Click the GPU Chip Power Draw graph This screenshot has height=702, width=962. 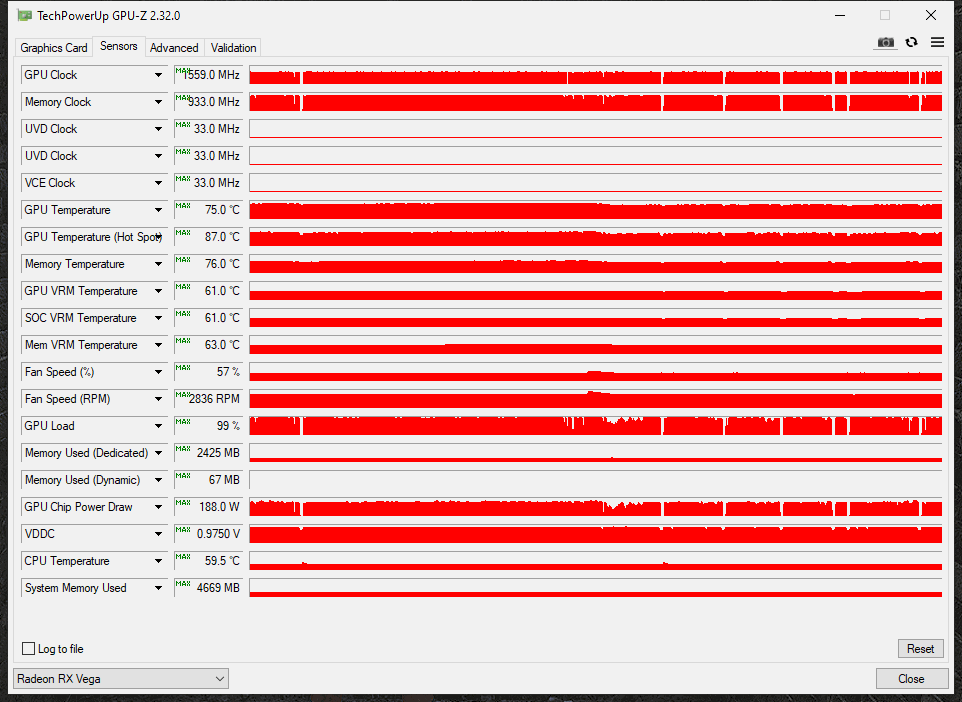click(596, 507)
